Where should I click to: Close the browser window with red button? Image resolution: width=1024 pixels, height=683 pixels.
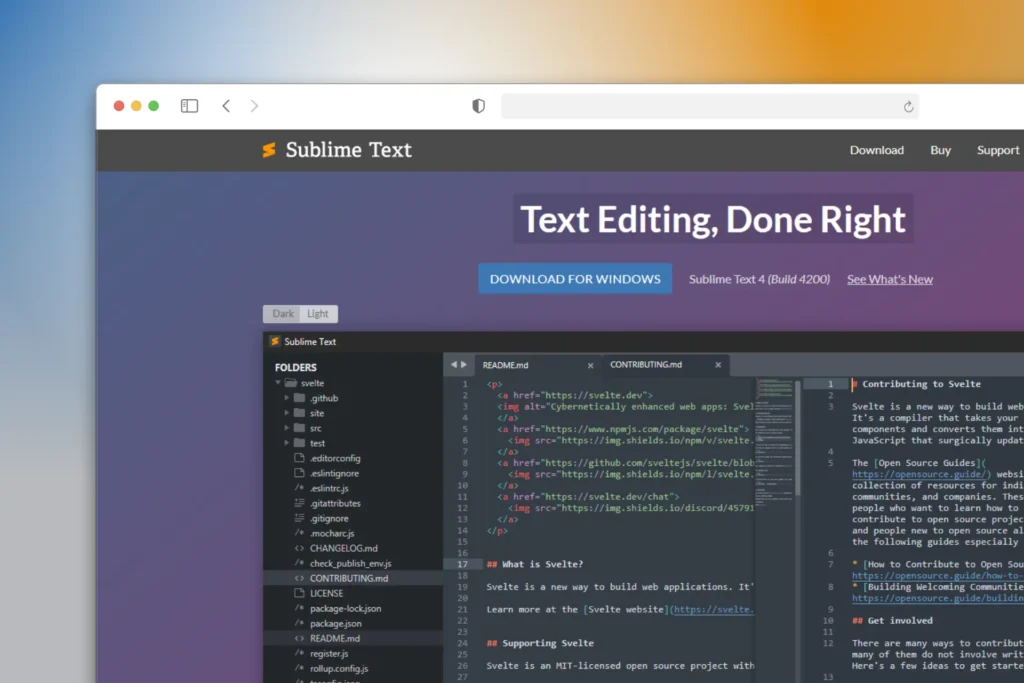pos(119,106)
